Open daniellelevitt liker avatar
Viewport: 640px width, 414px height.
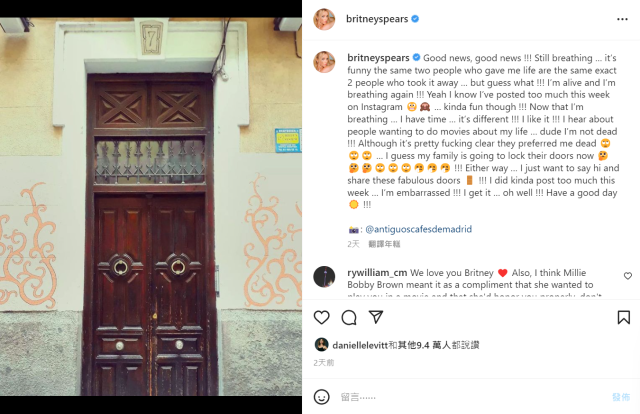[x=322, y=345]
